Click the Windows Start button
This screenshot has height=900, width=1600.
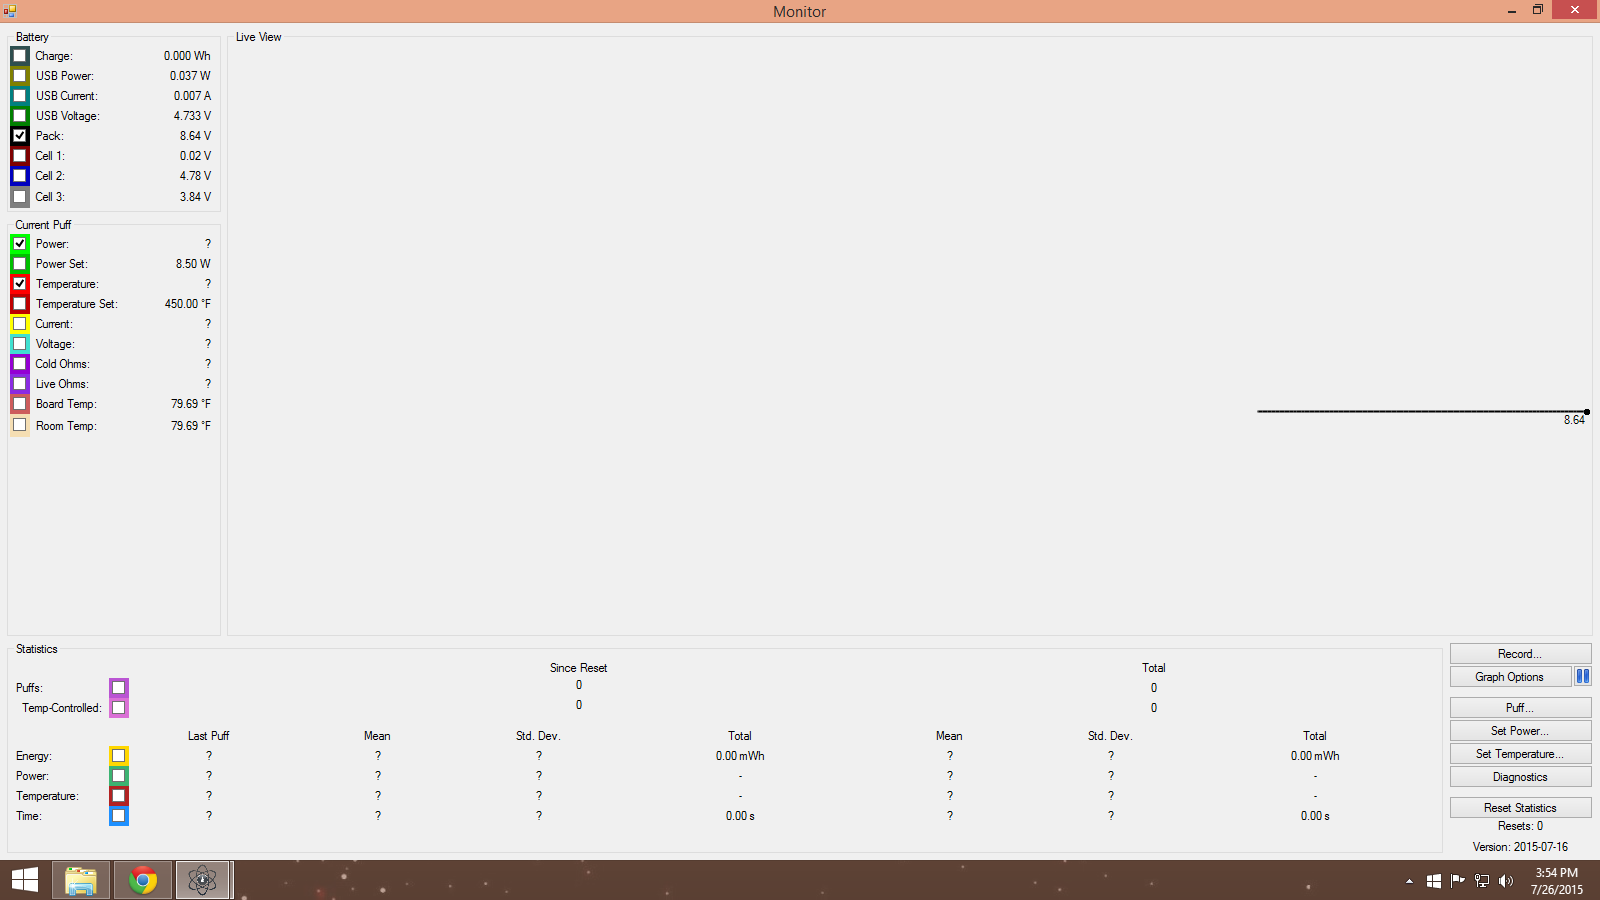[x=24, y=880]
